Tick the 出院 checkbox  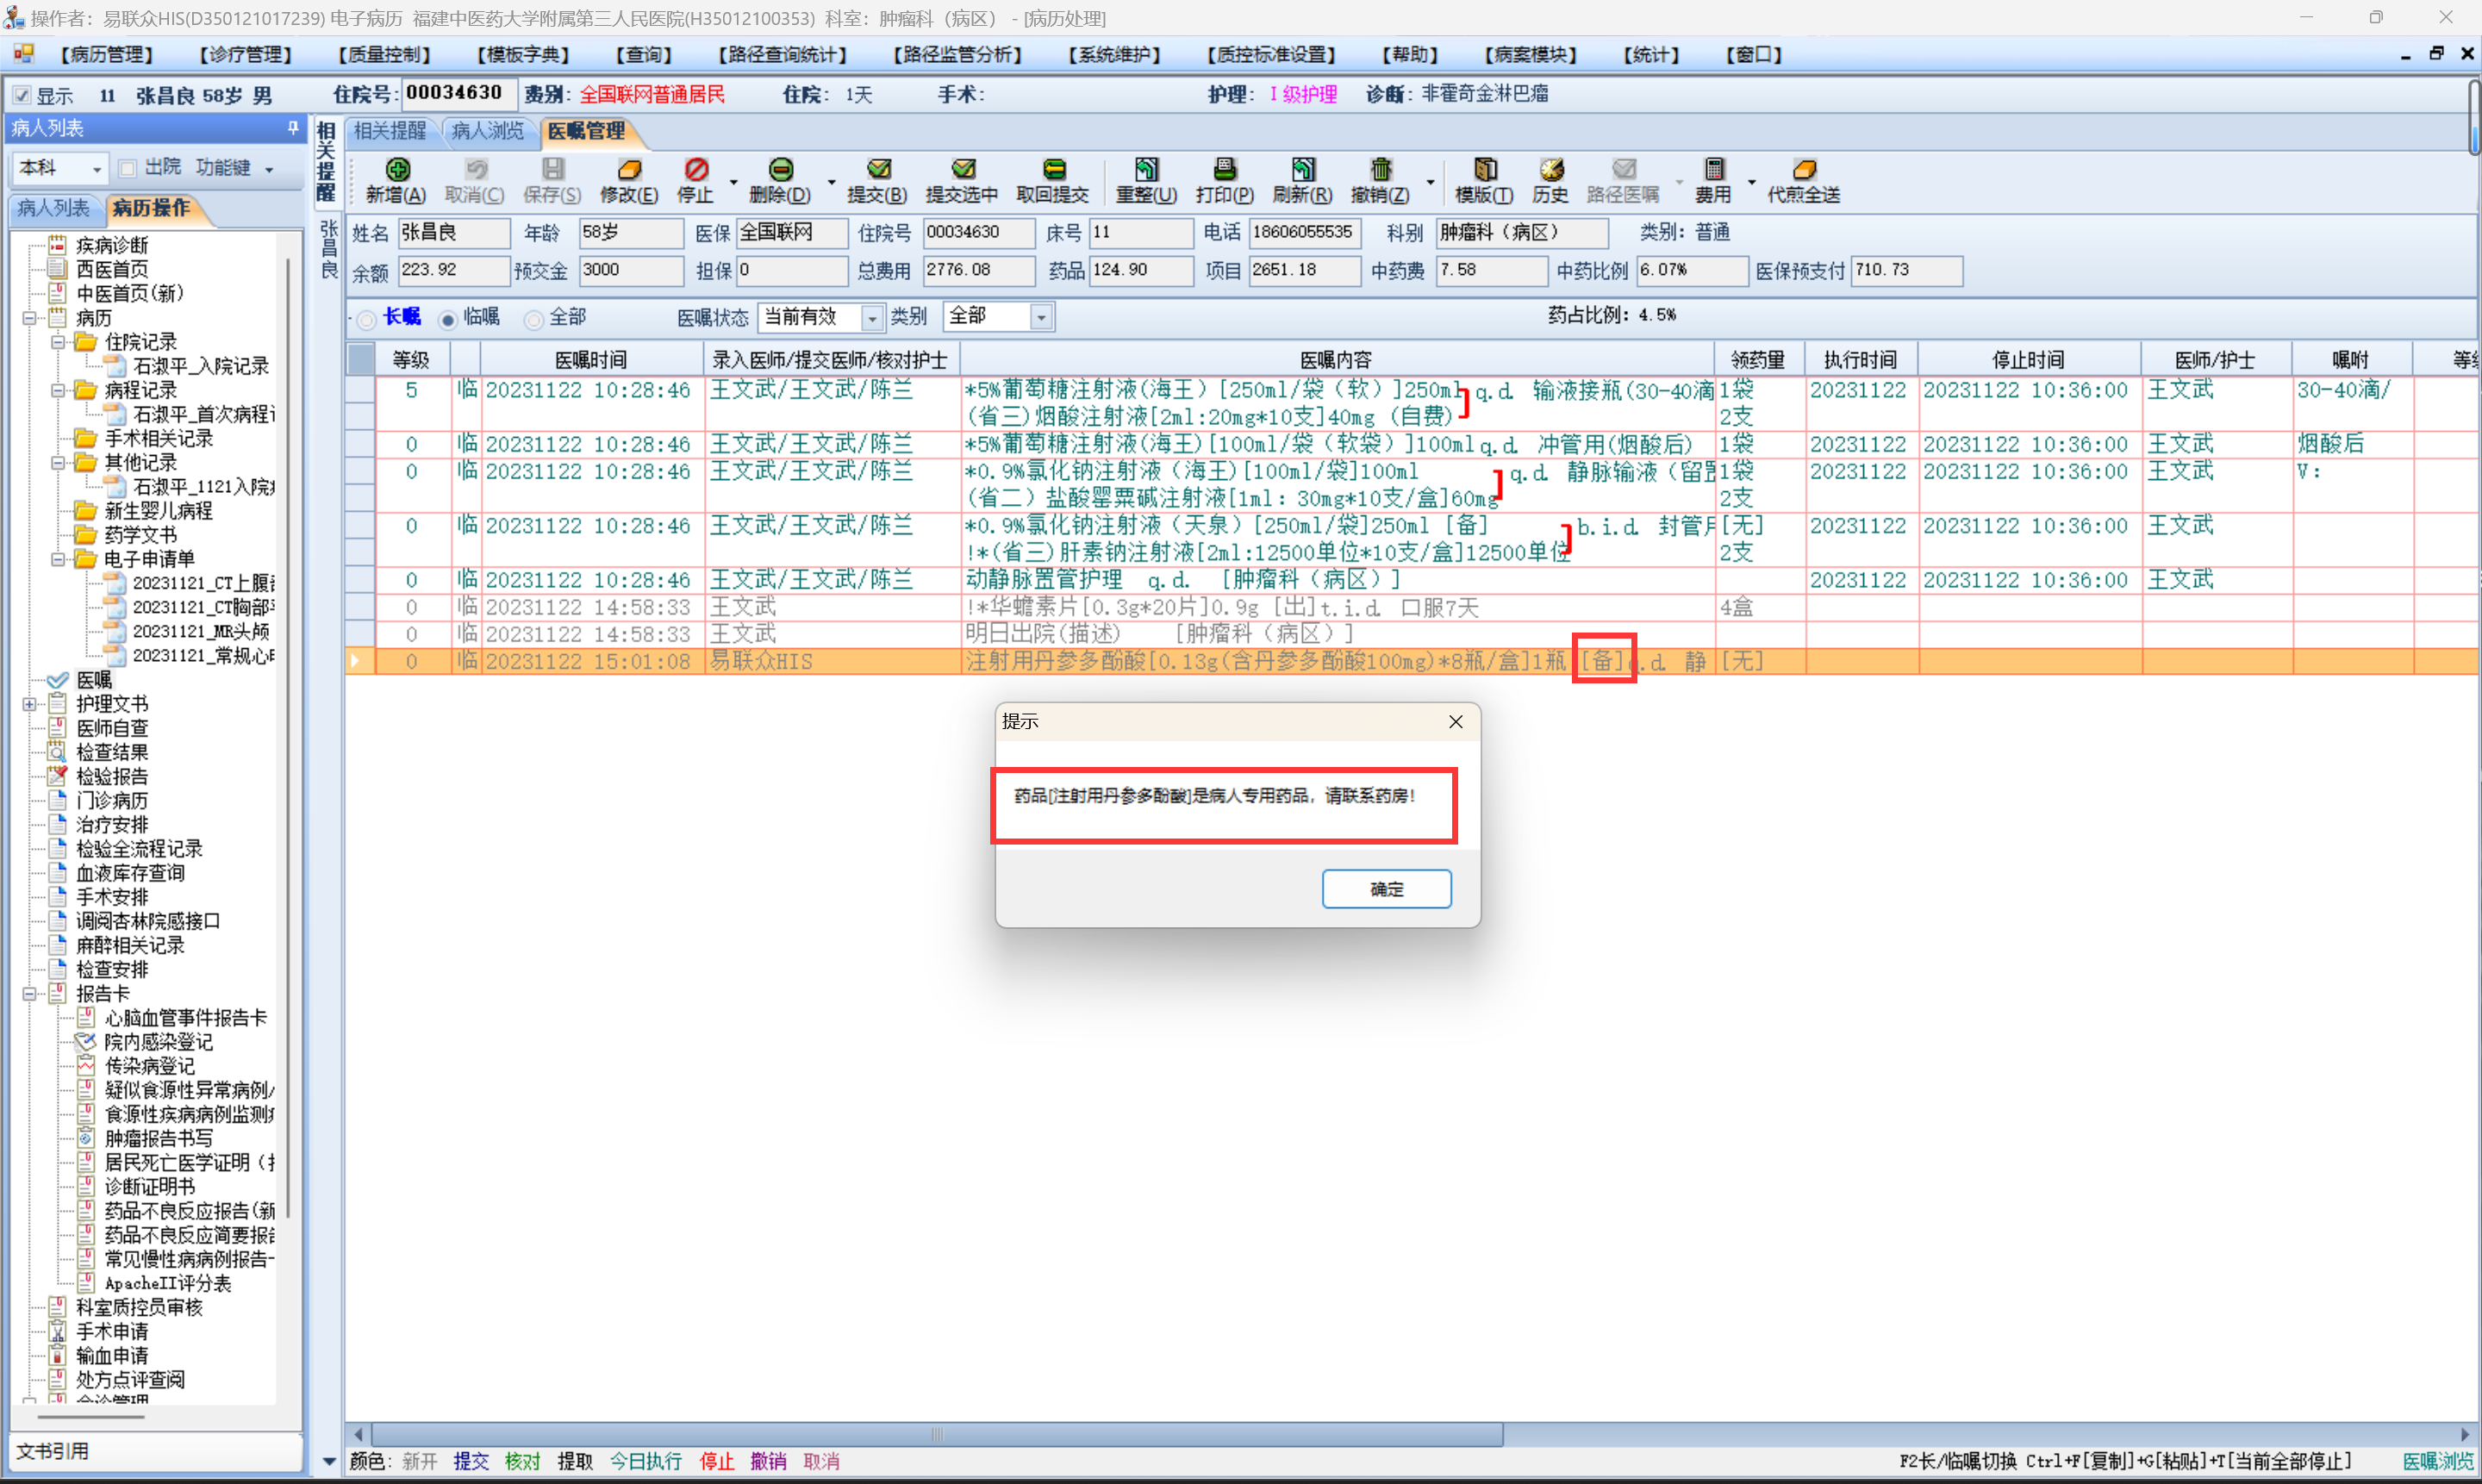(x=128, y=168)
